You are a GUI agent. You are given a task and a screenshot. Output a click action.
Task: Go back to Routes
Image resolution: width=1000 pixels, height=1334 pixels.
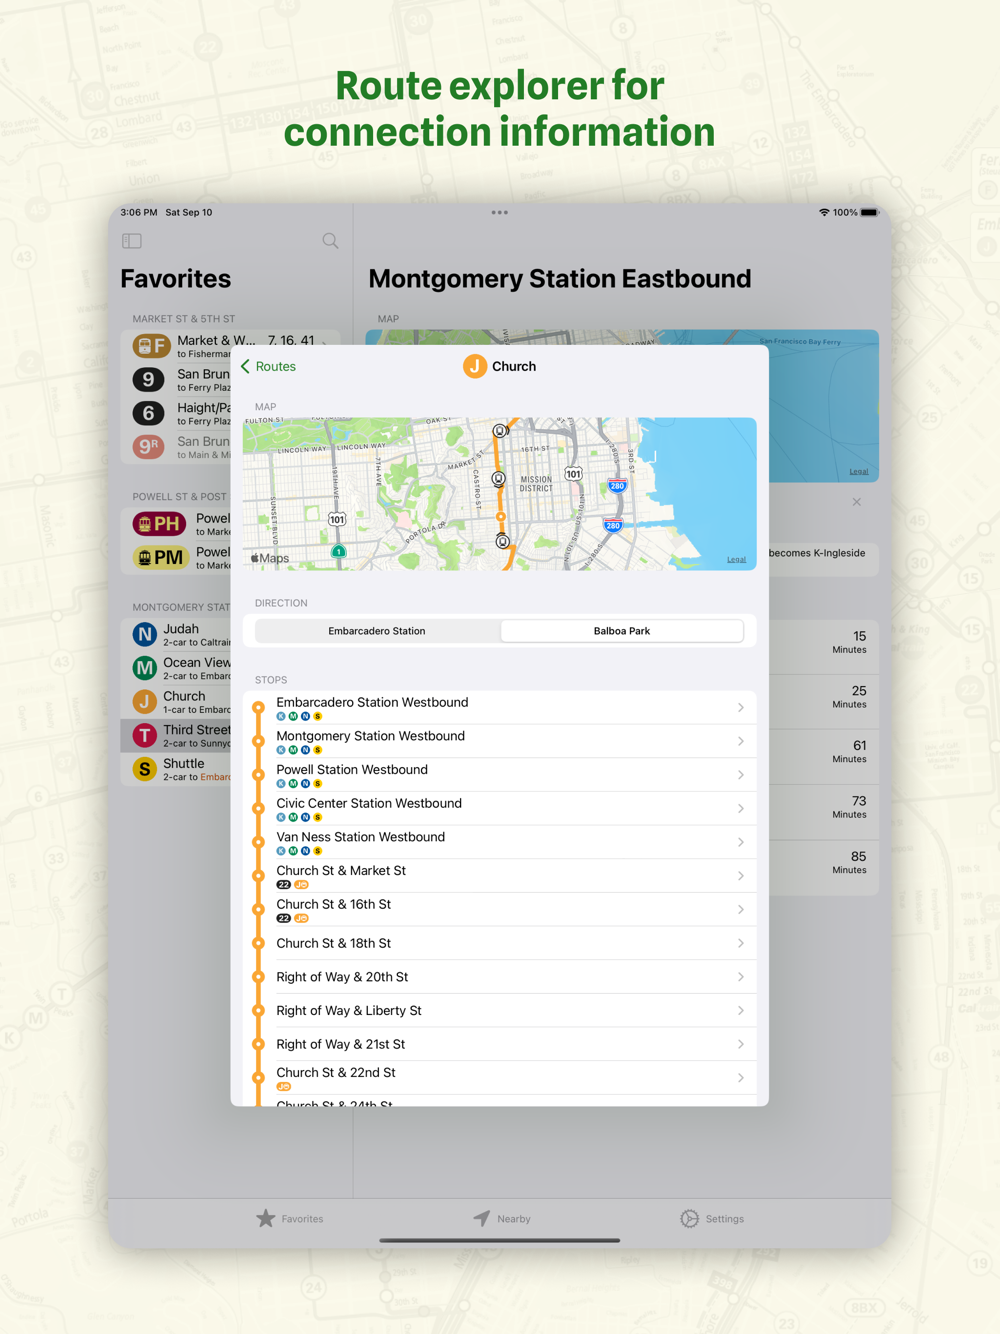pos(268,366)
